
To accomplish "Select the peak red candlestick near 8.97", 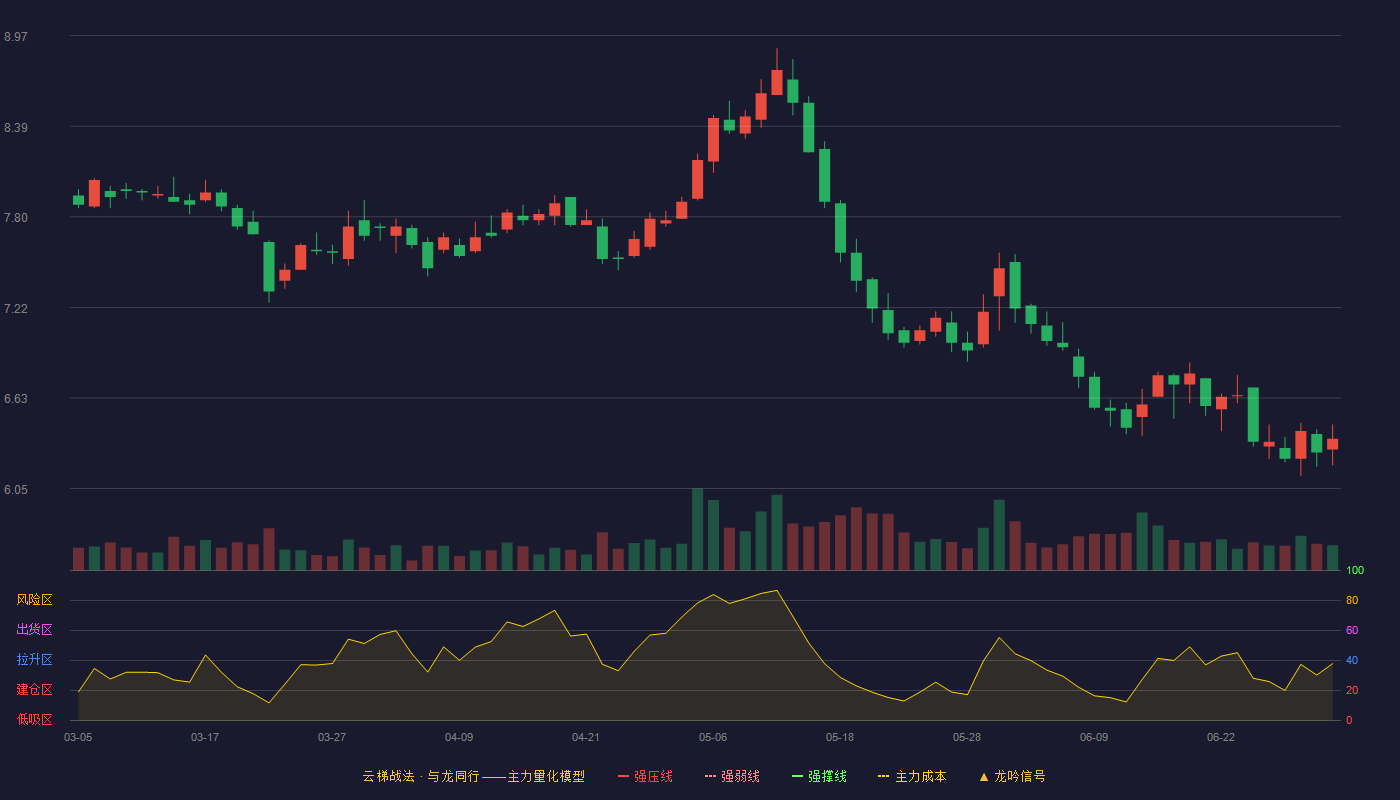I will point(777,82).
